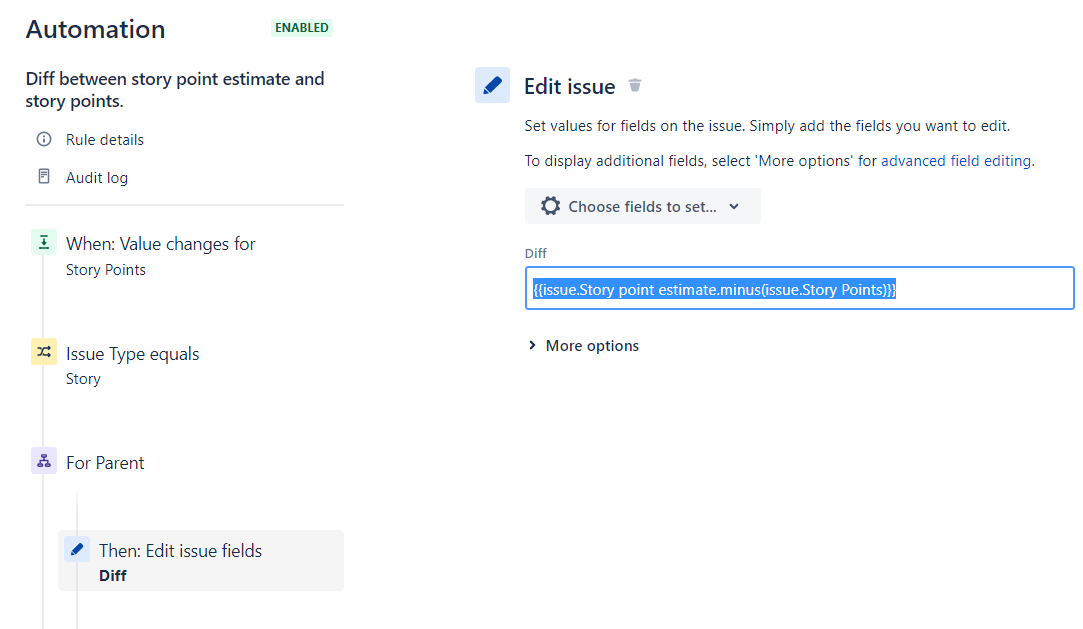
Task: Click the chevron arrow on Choose fields dropdown
Action: click(x=734, y=206)
